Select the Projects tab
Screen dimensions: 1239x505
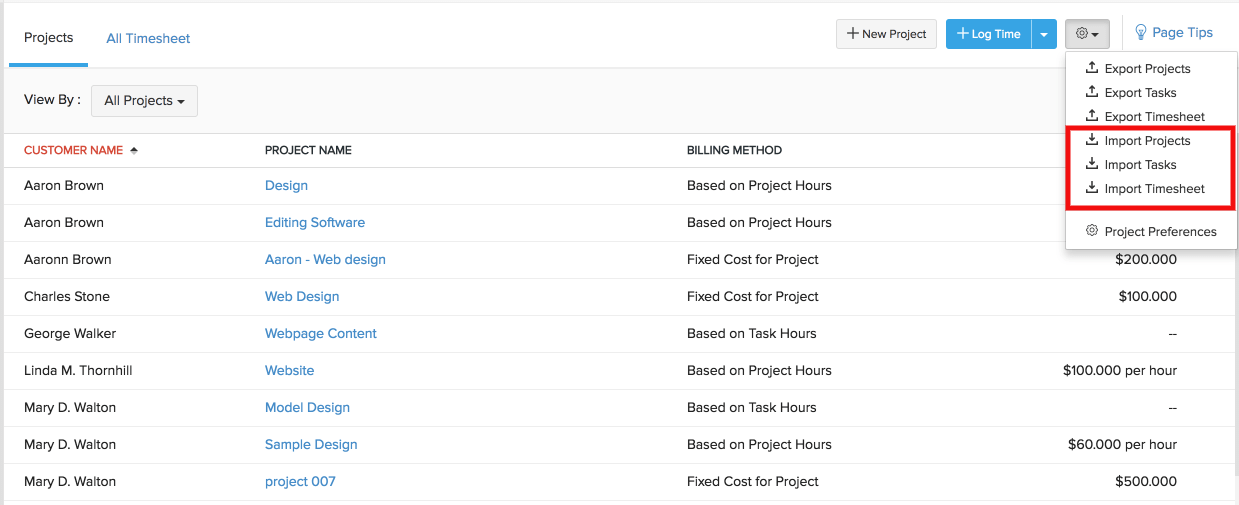(x=49, y=38)
